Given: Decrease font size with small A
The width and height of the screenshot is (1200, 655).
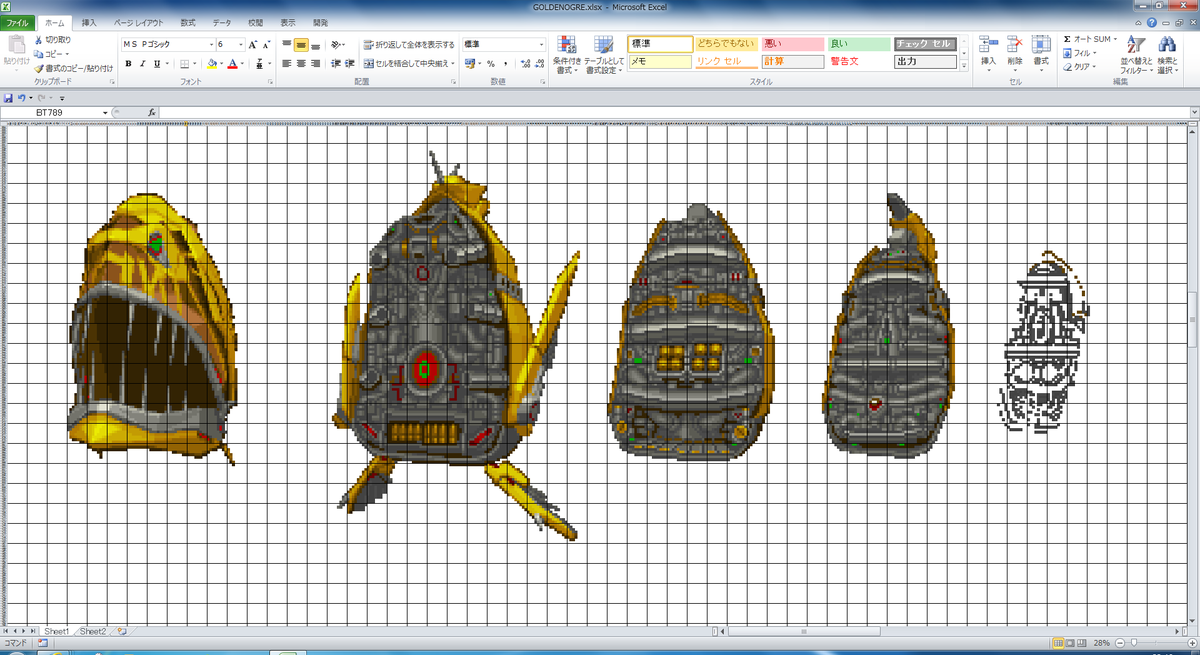Looking at the screenshot, I should [266, 45].
